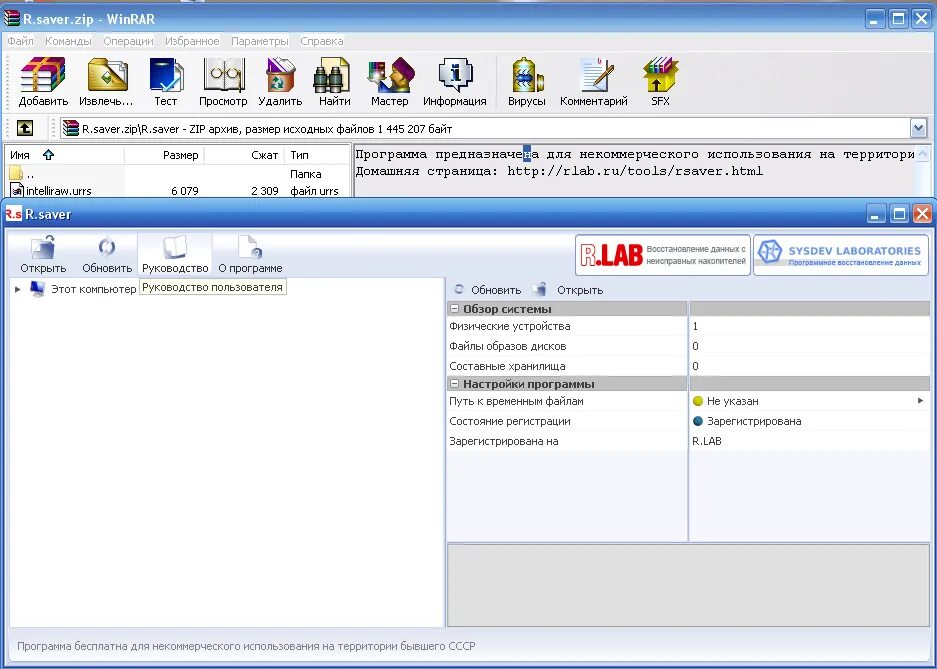Image resolution: width=937 pixels, height=669 pixels.
Task: Close the WinRAR window
Action: pos(921,19)
